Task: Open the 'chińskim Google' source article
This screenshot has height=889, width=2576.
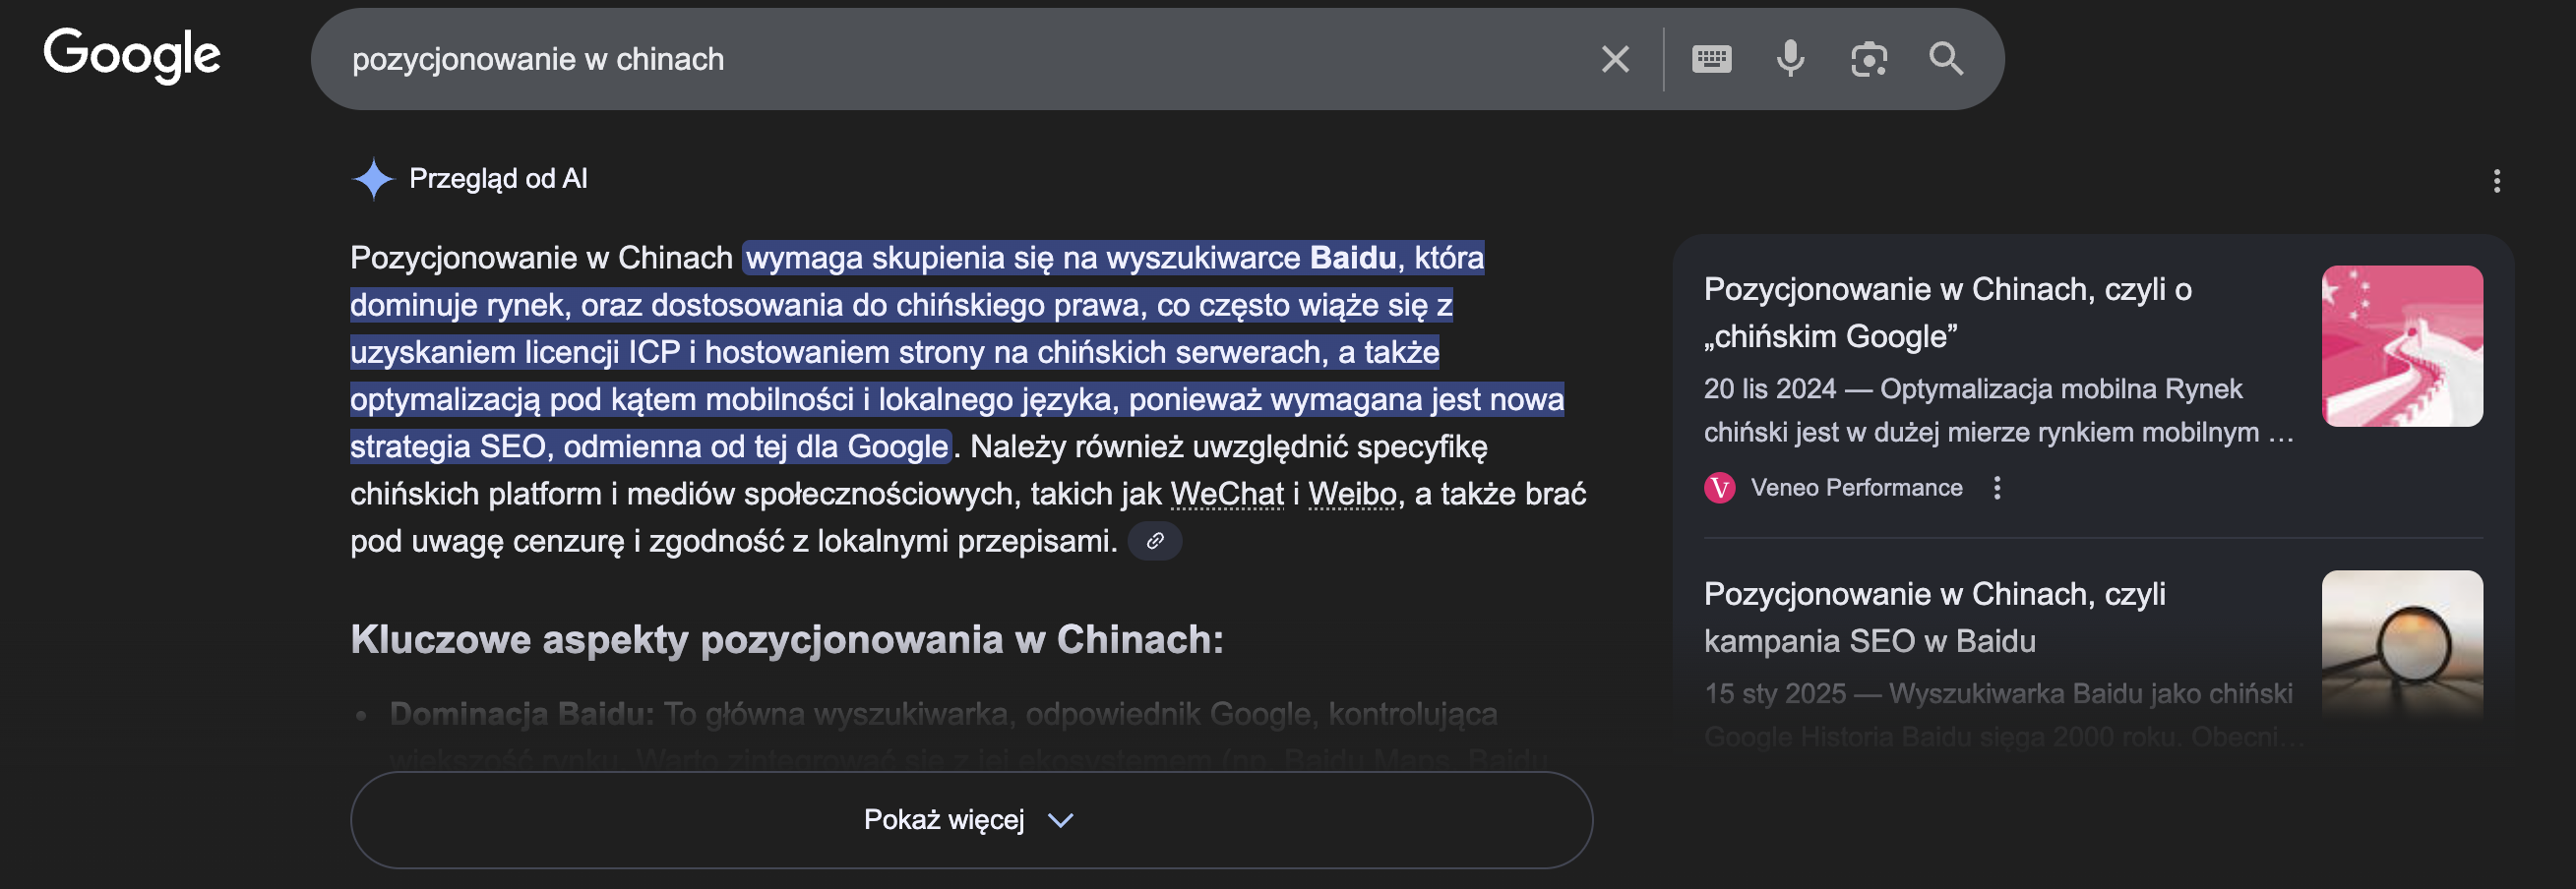Action: 1947,312
